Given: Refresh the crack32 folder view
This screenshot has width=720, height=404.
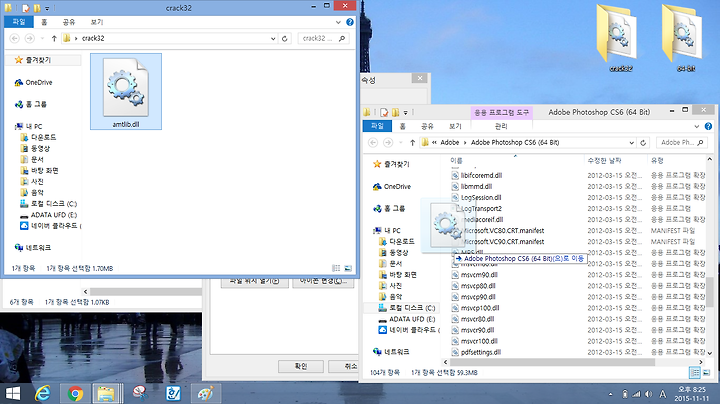Looking at the screenshot, I should (x=285, y=39).
